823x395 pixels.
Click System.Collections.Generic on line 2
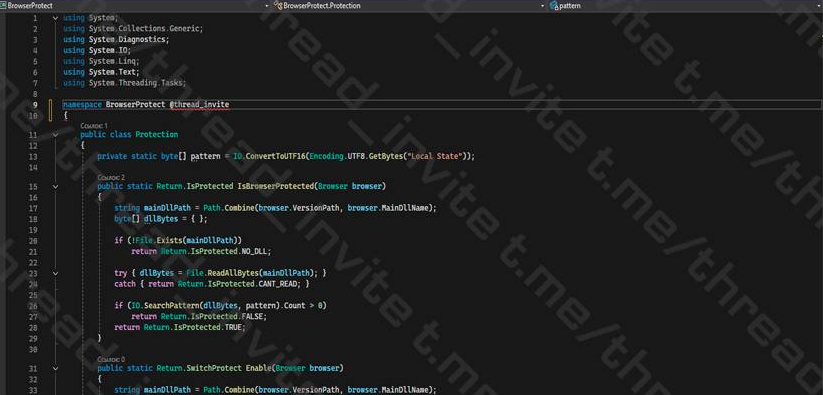point(145,29)
